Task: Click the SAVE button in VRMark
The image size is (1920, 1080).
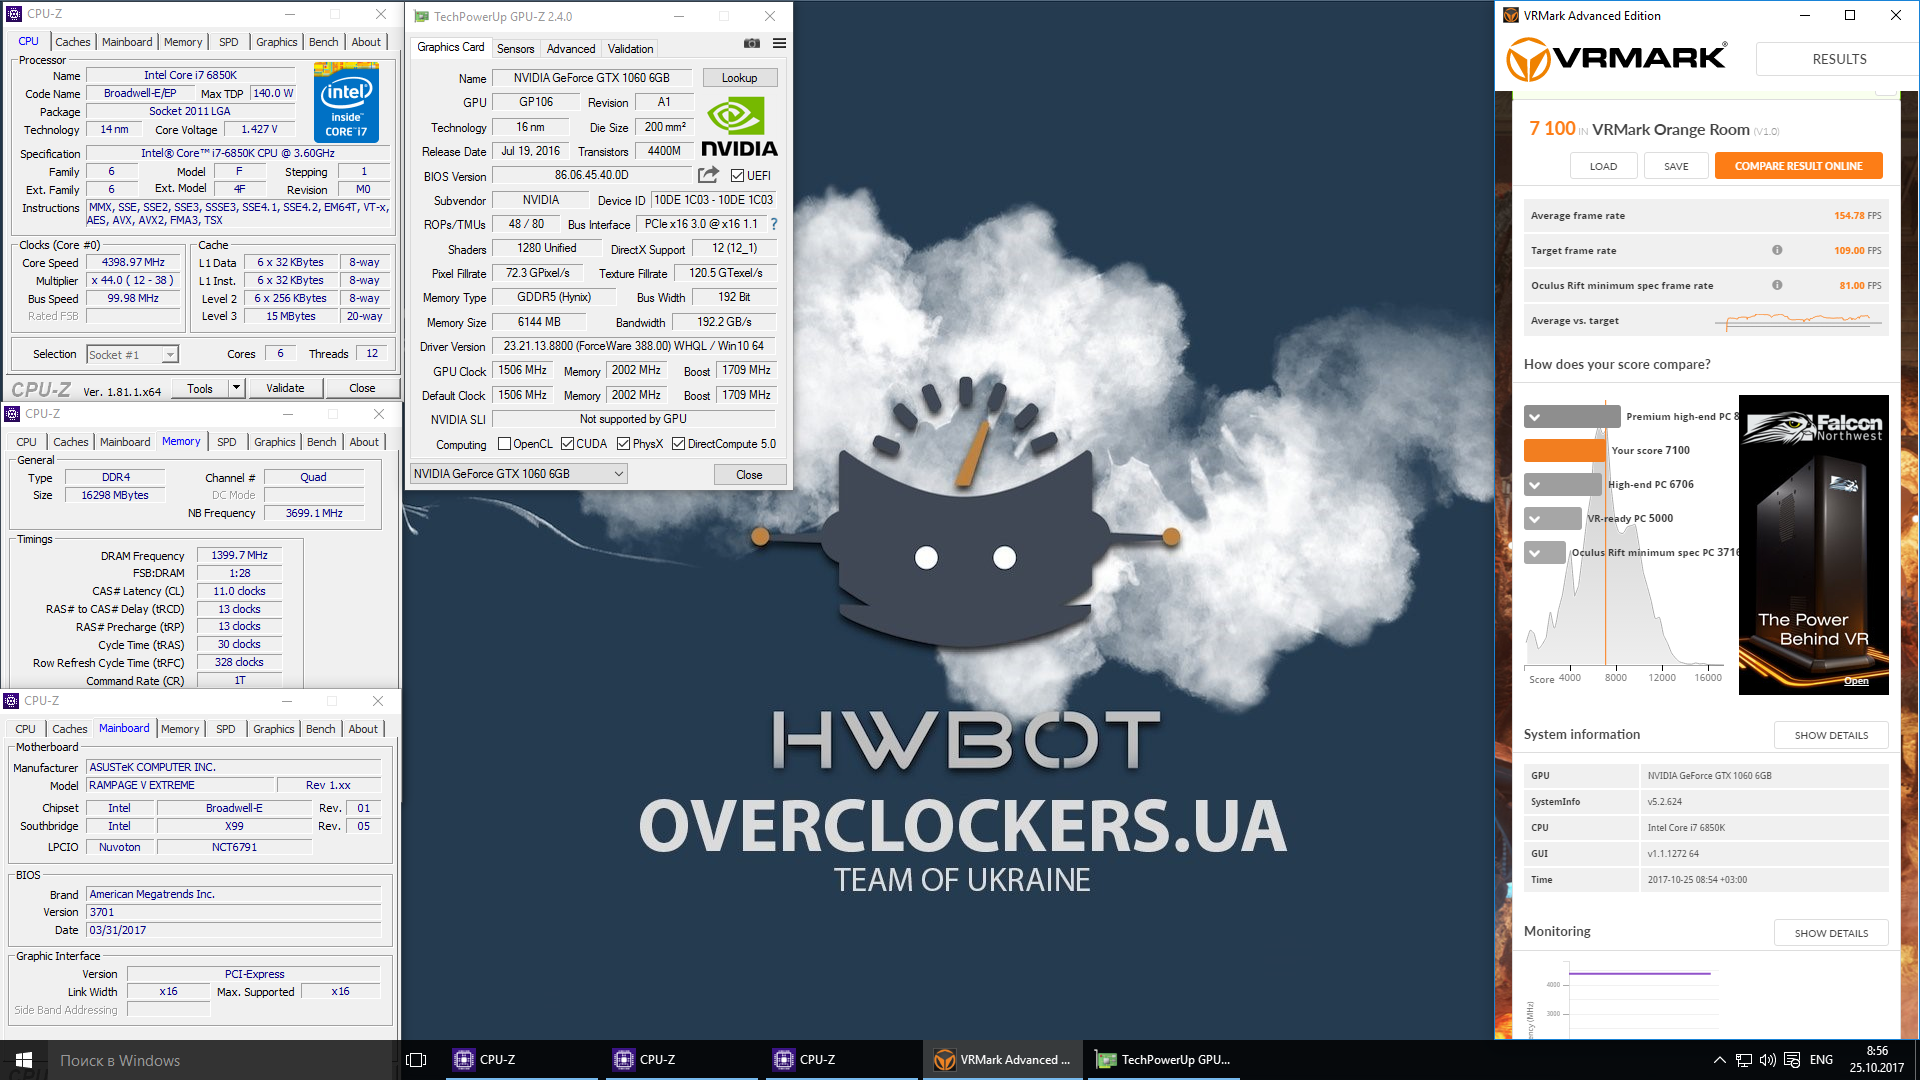Action: point(1676,166)
